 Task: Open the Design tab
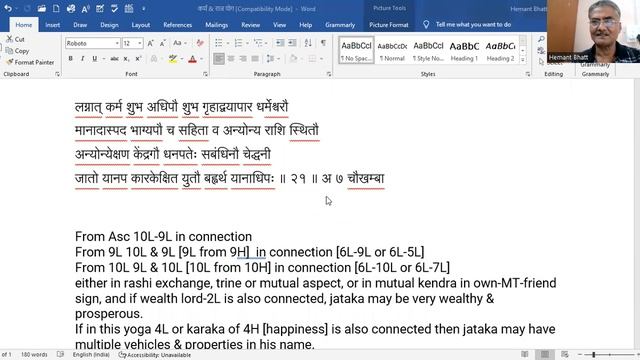[109, 25]
